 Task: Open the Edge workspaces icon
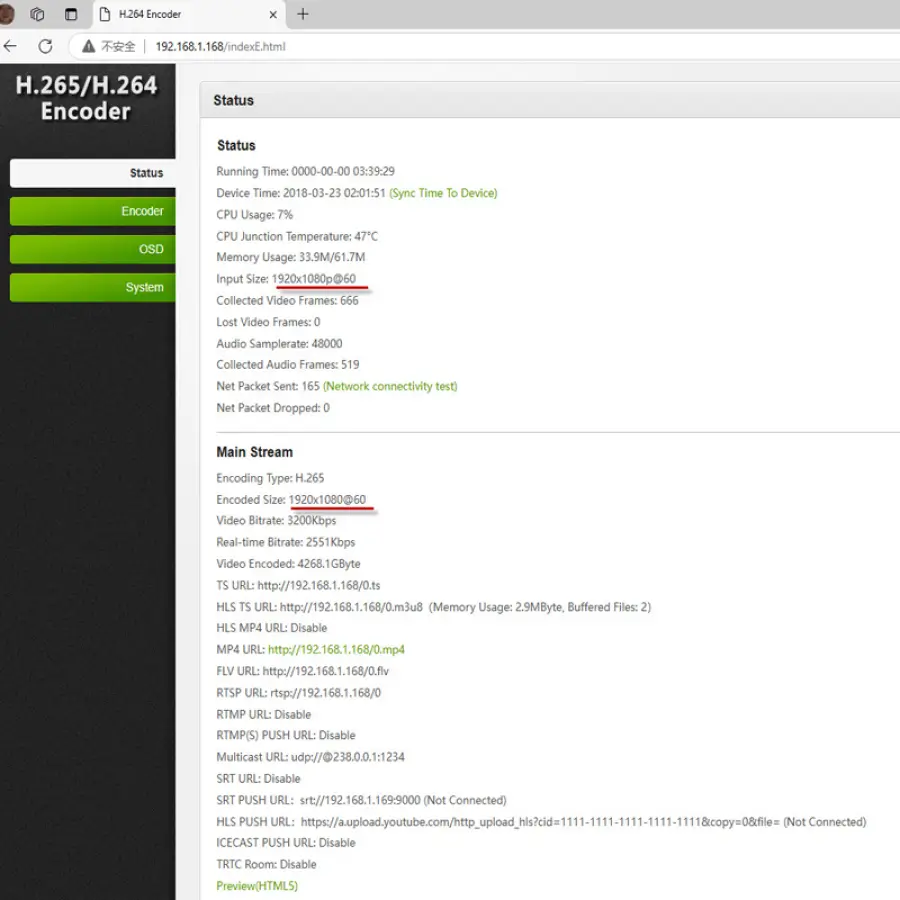pyautogui.click(x=38, y=14)
